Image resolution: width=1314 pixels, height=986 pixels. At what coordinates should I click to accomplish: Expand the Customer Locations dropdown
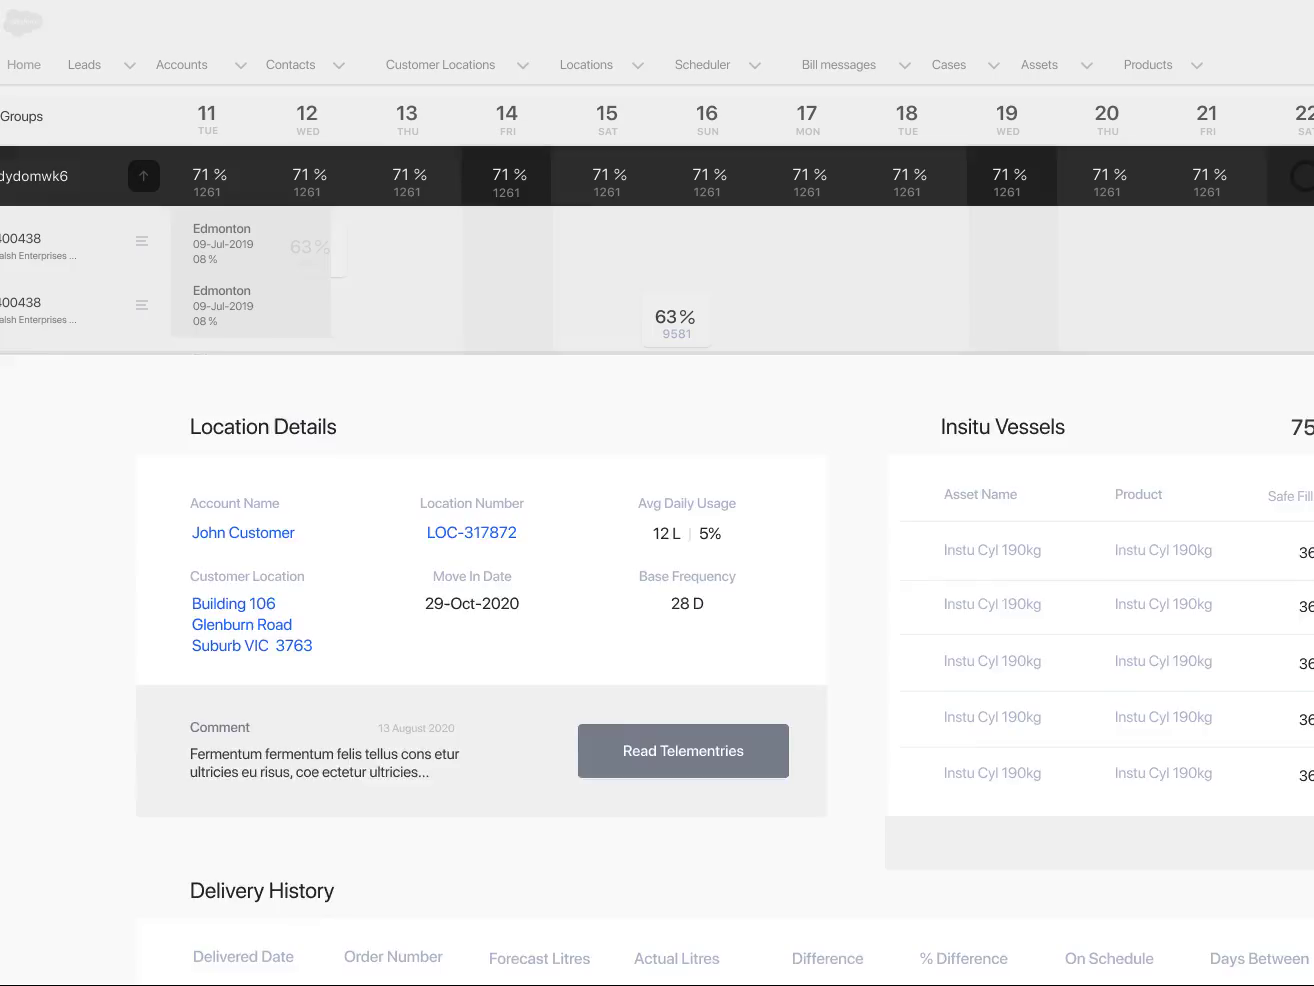coord(522,64)
